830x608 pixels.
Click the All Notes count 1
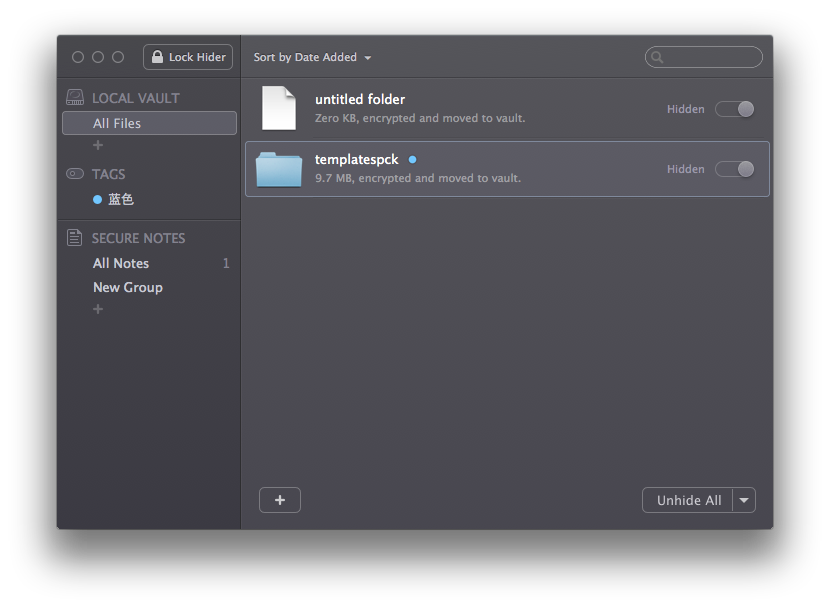click(x=226, y=263)
